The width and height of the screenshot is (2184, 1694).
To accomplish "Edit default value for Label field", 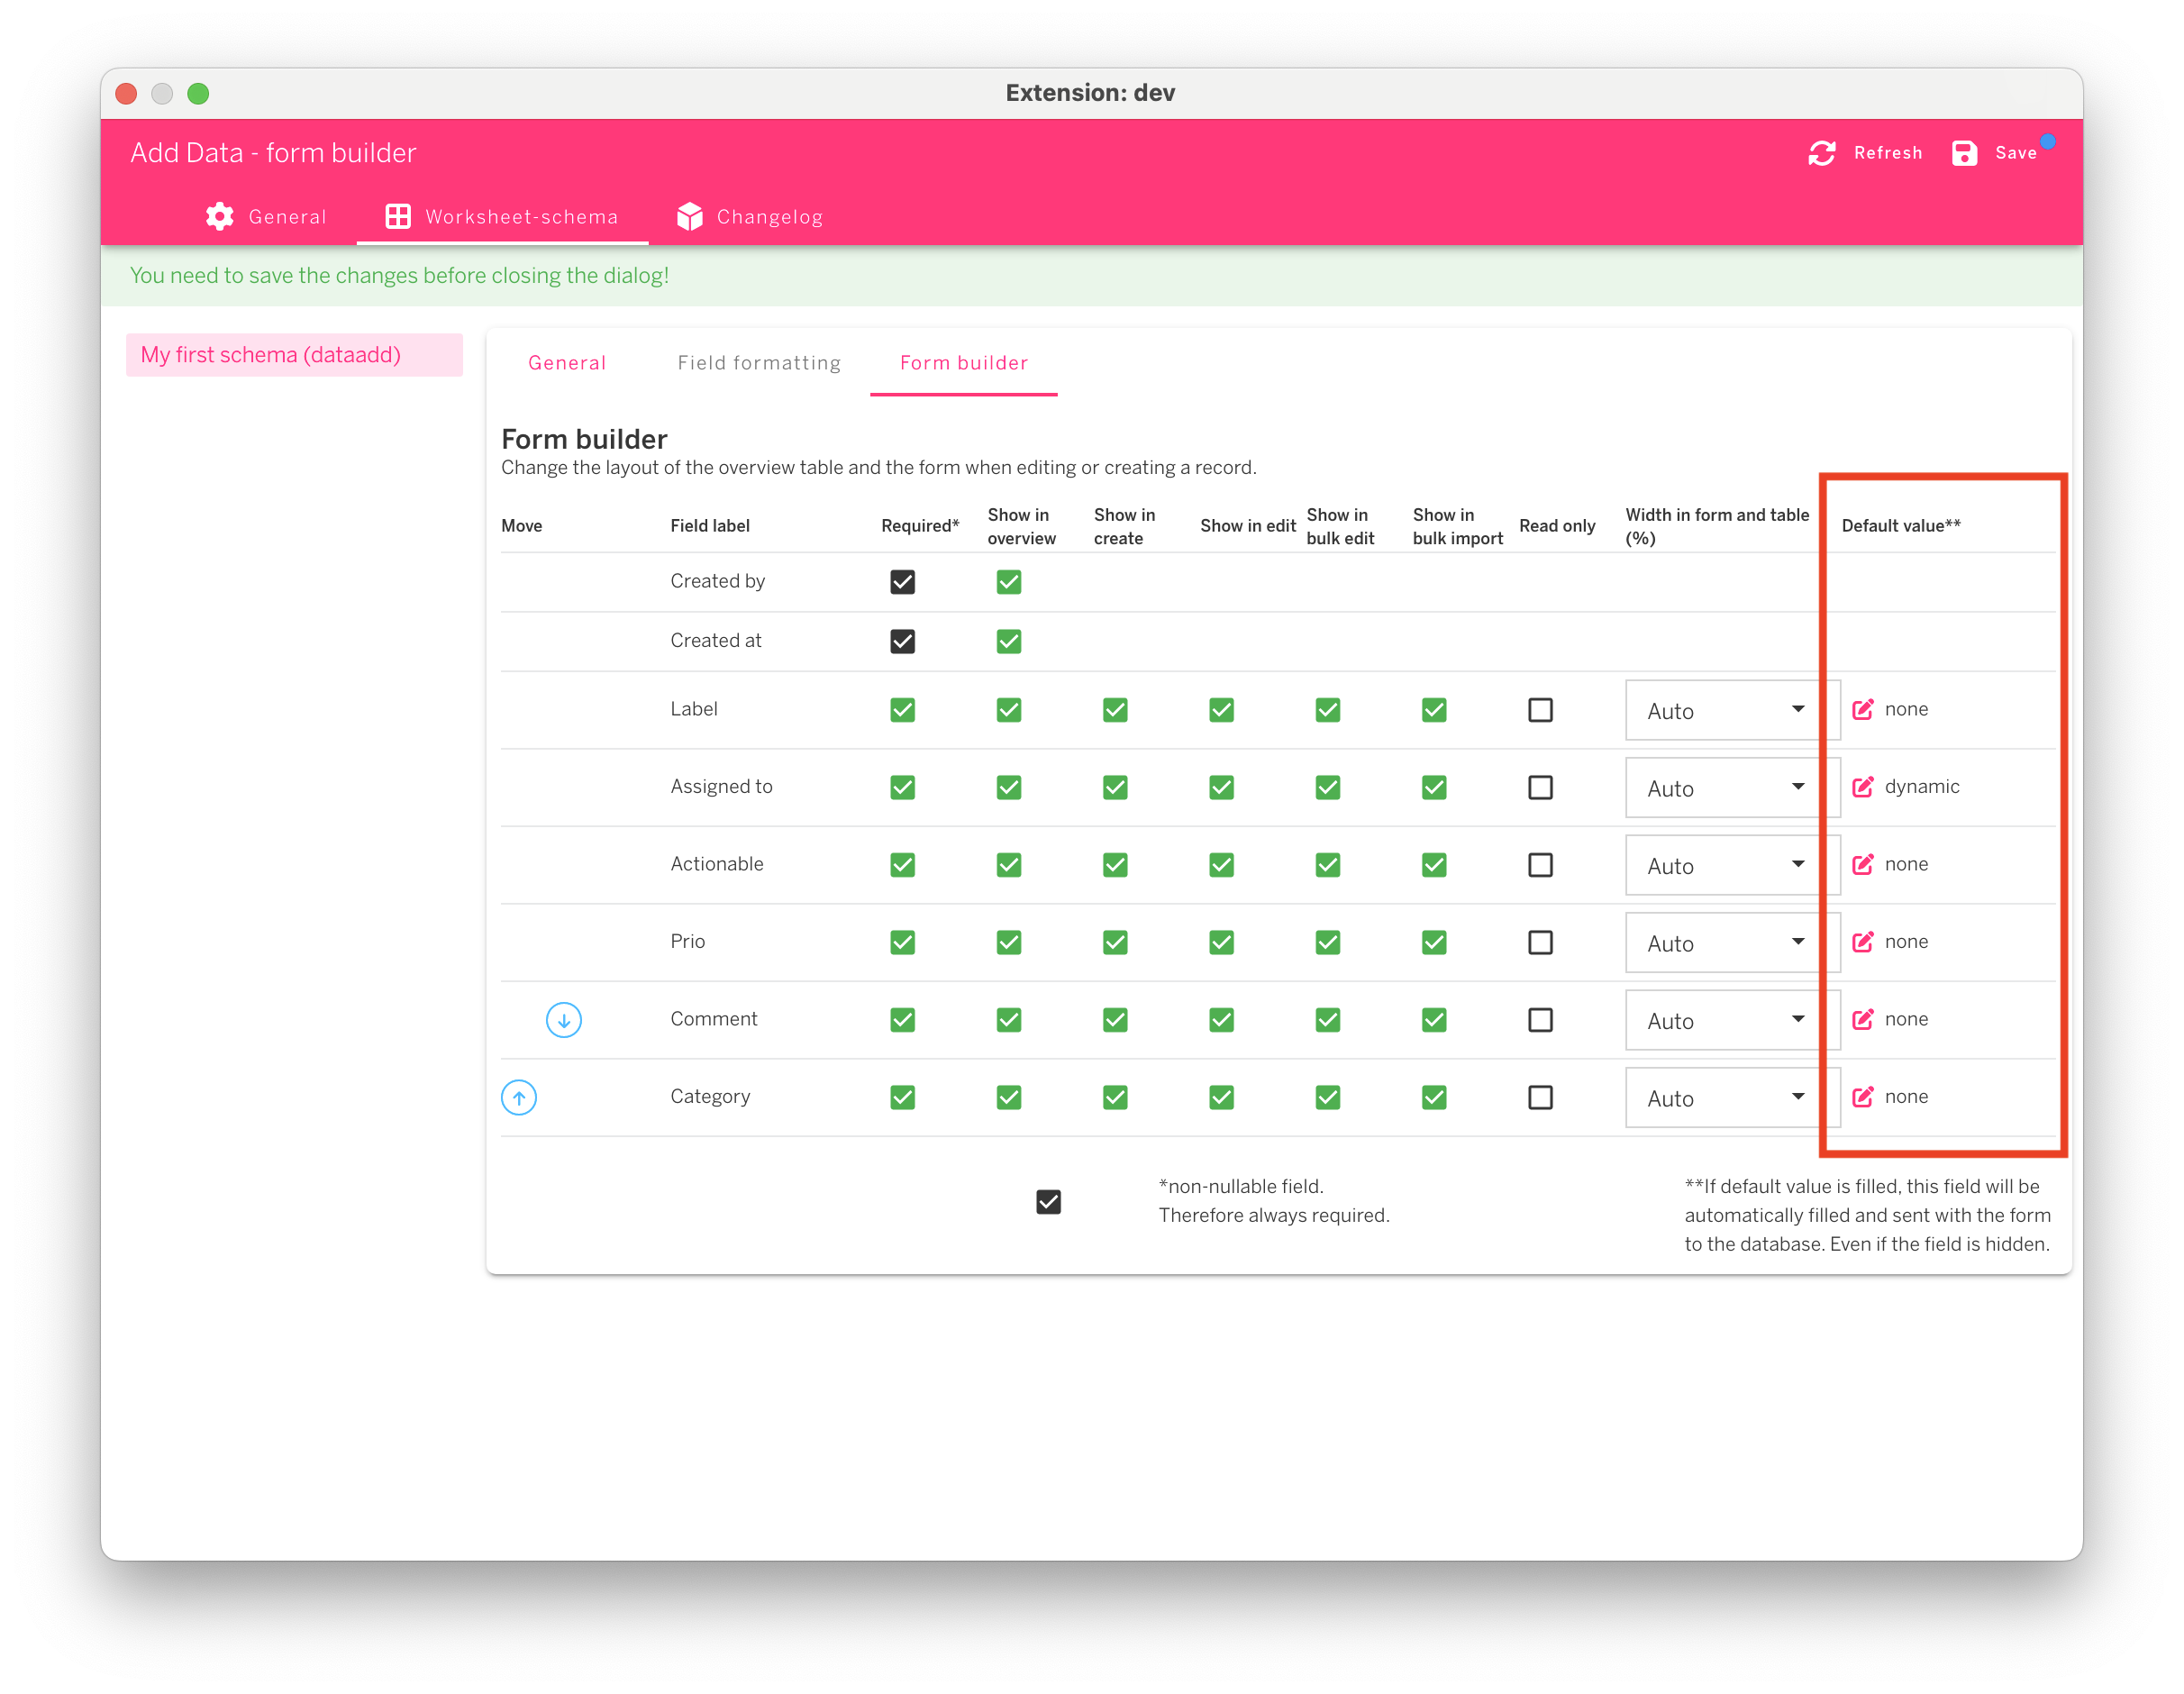I will [1862, 710].
